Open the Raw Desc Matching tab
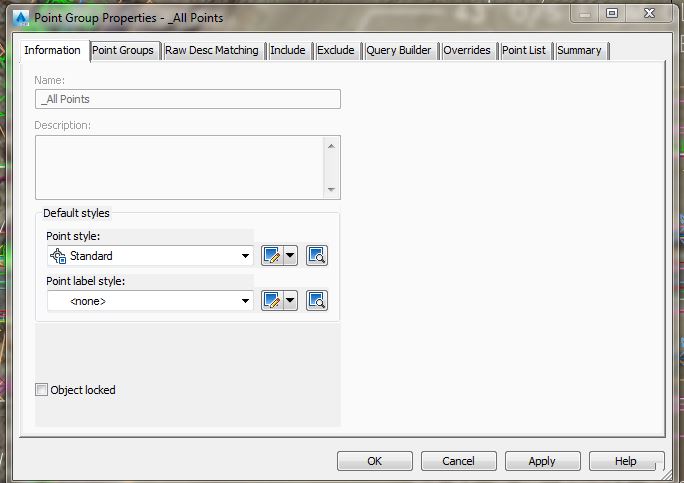 [x=212, y=51]
